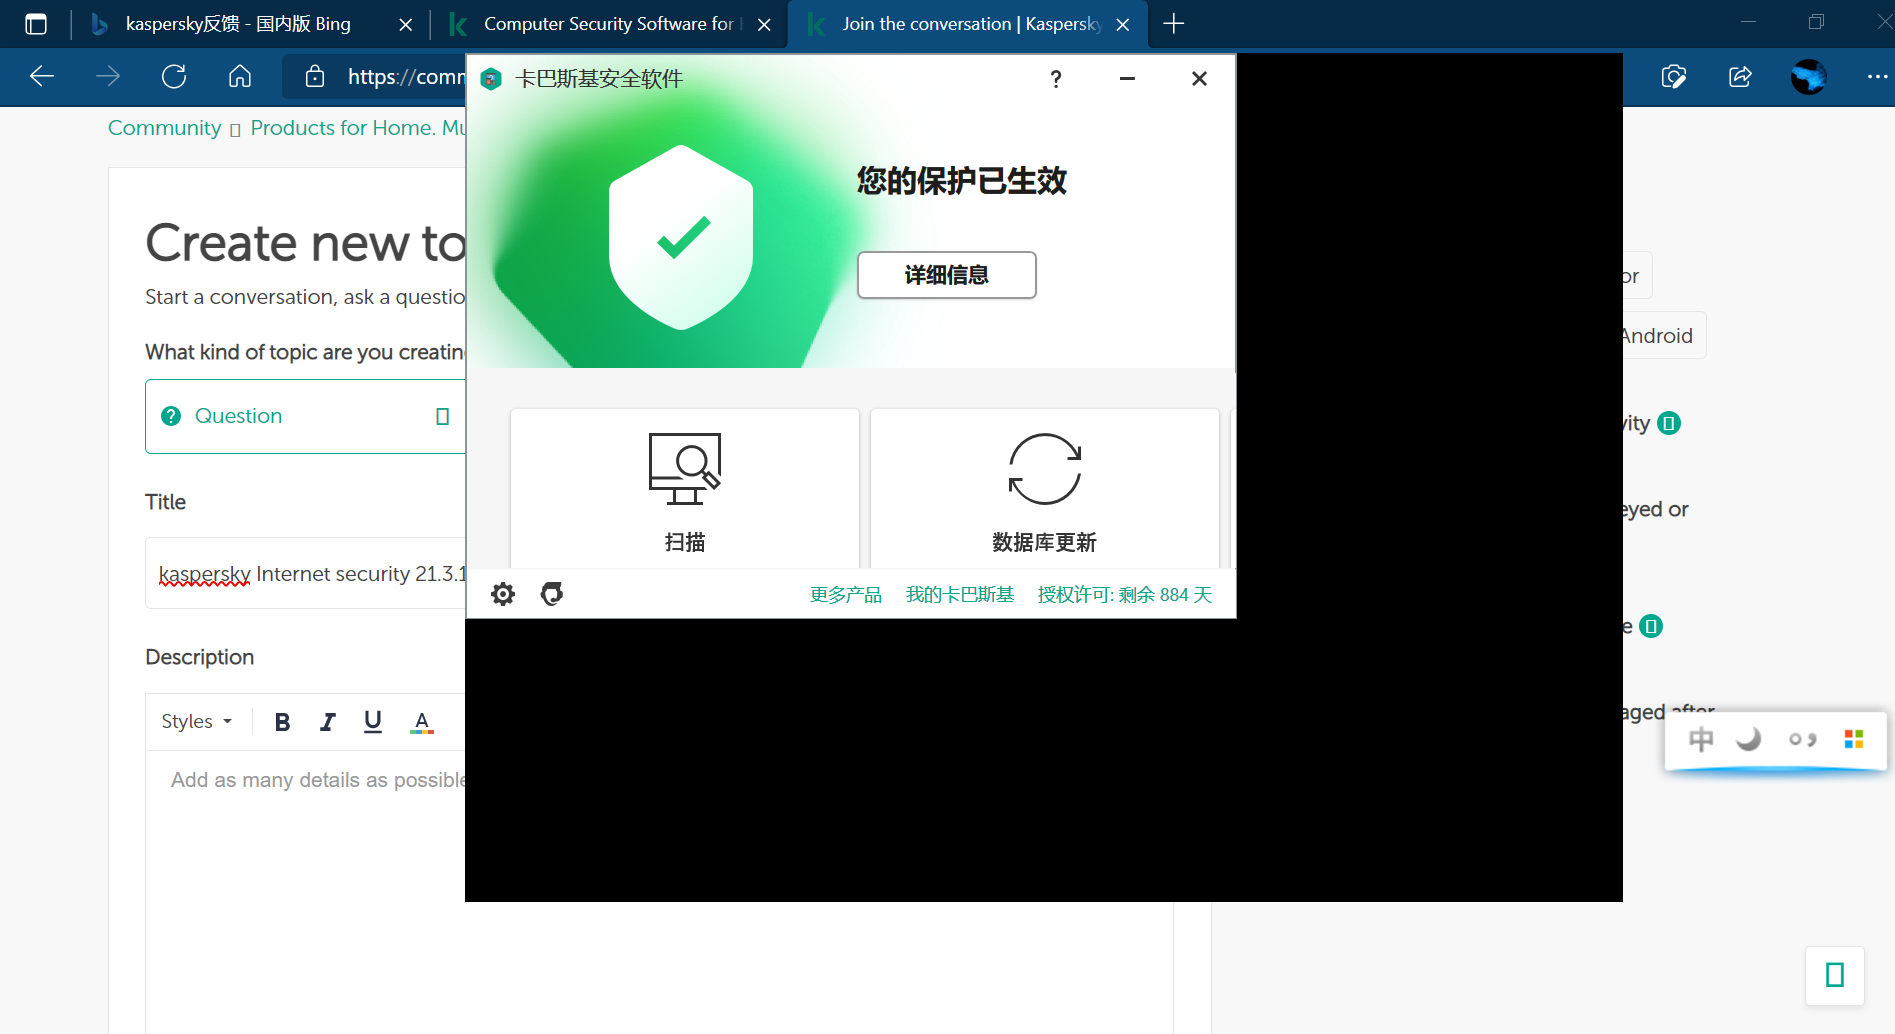The height and width of the screenshot is (1034, 1895).
Task: Open the Edge tab actions menu icon
Action: click(x=36, y=24)
